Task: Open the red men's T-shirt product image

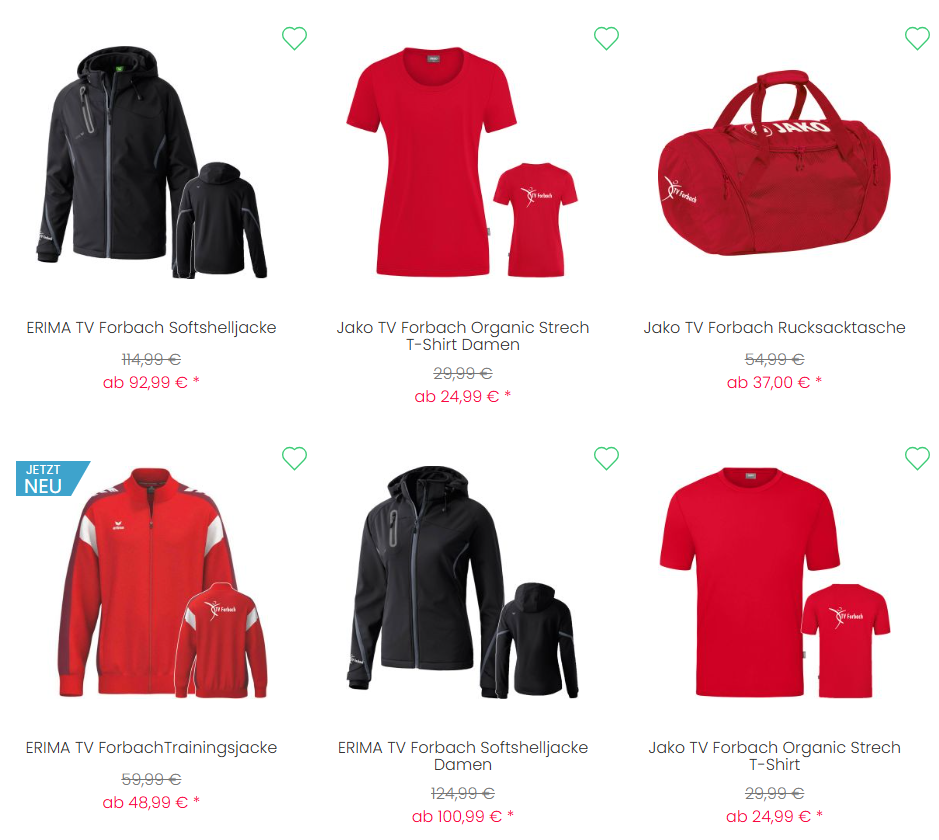Action: [775, 583]
